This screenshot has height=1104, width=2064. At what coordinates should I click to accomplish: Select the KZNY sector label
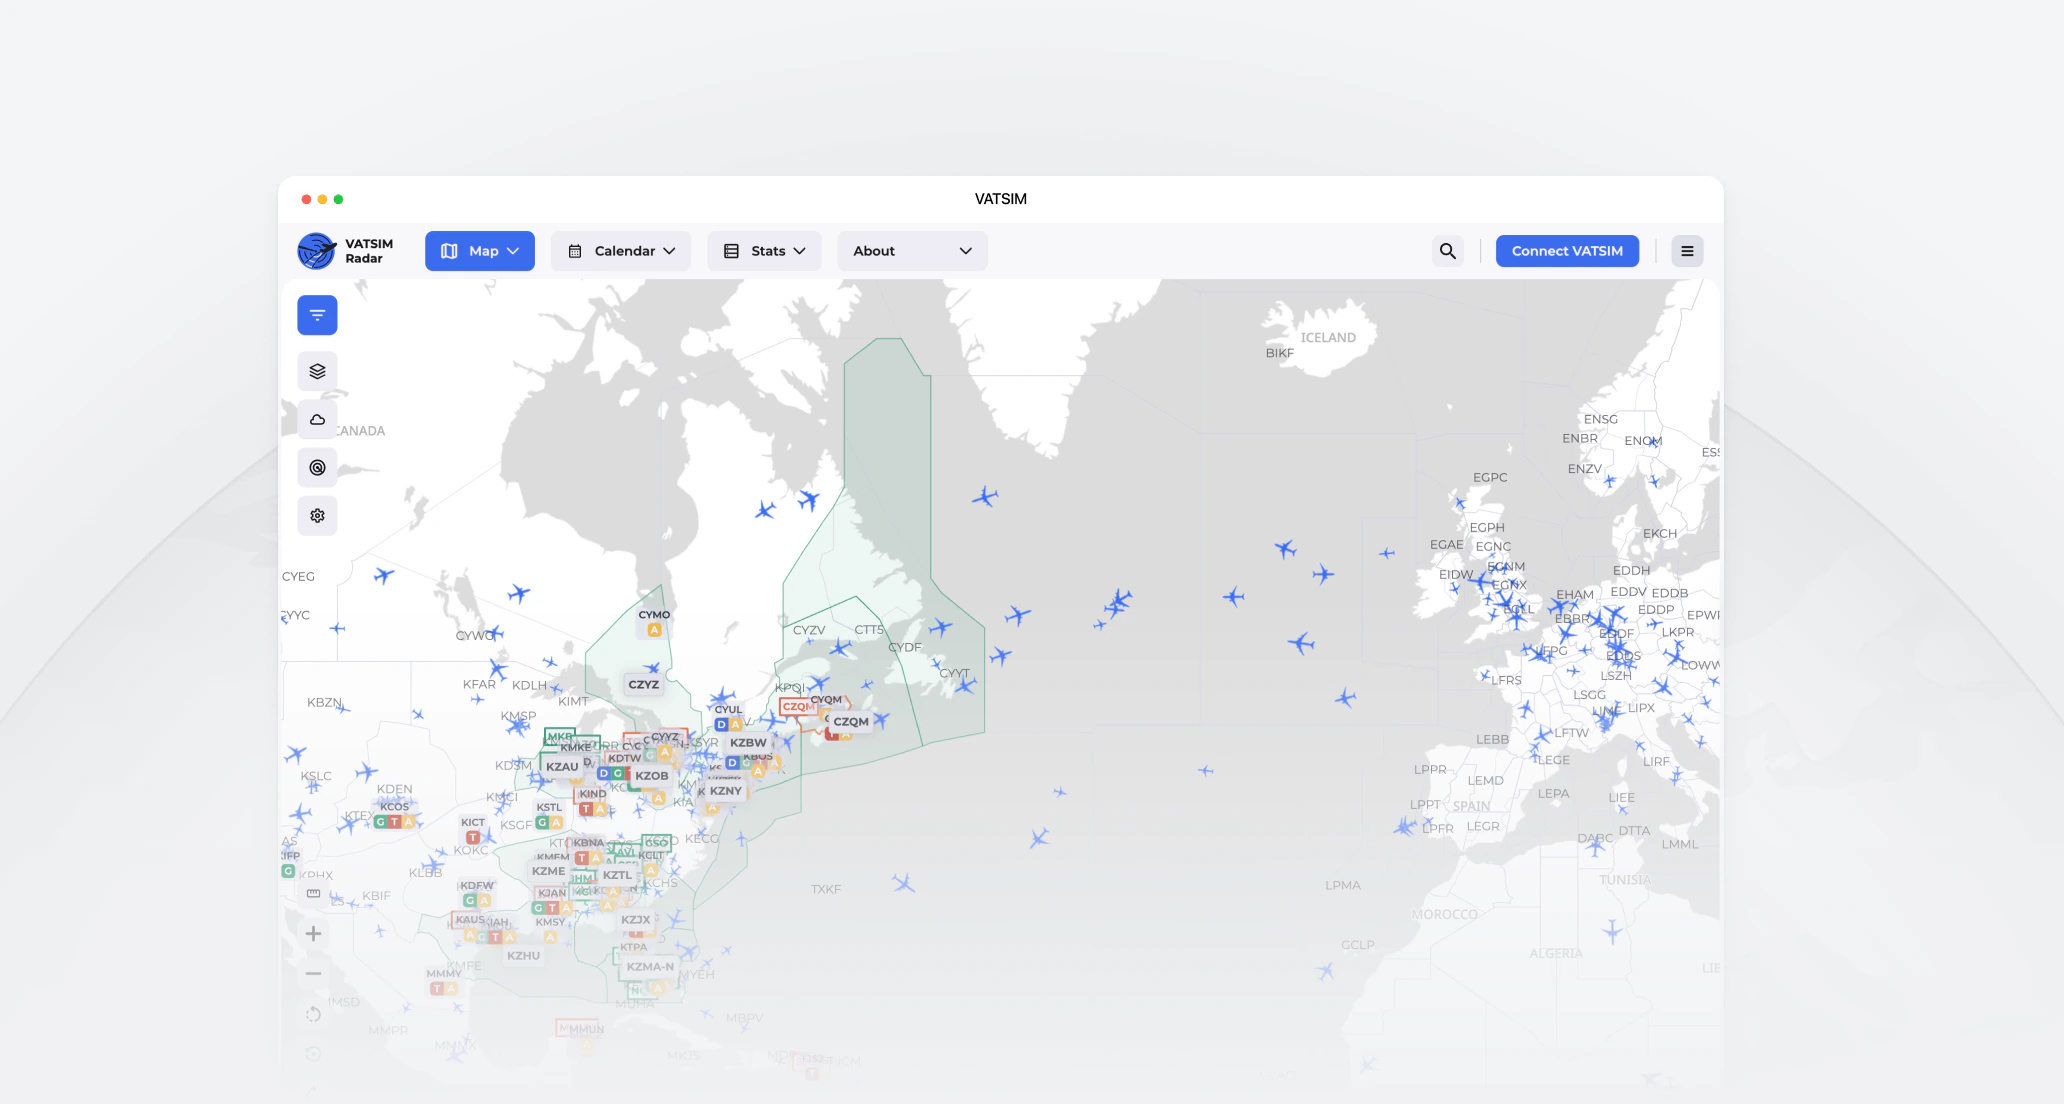click(726, 791)
